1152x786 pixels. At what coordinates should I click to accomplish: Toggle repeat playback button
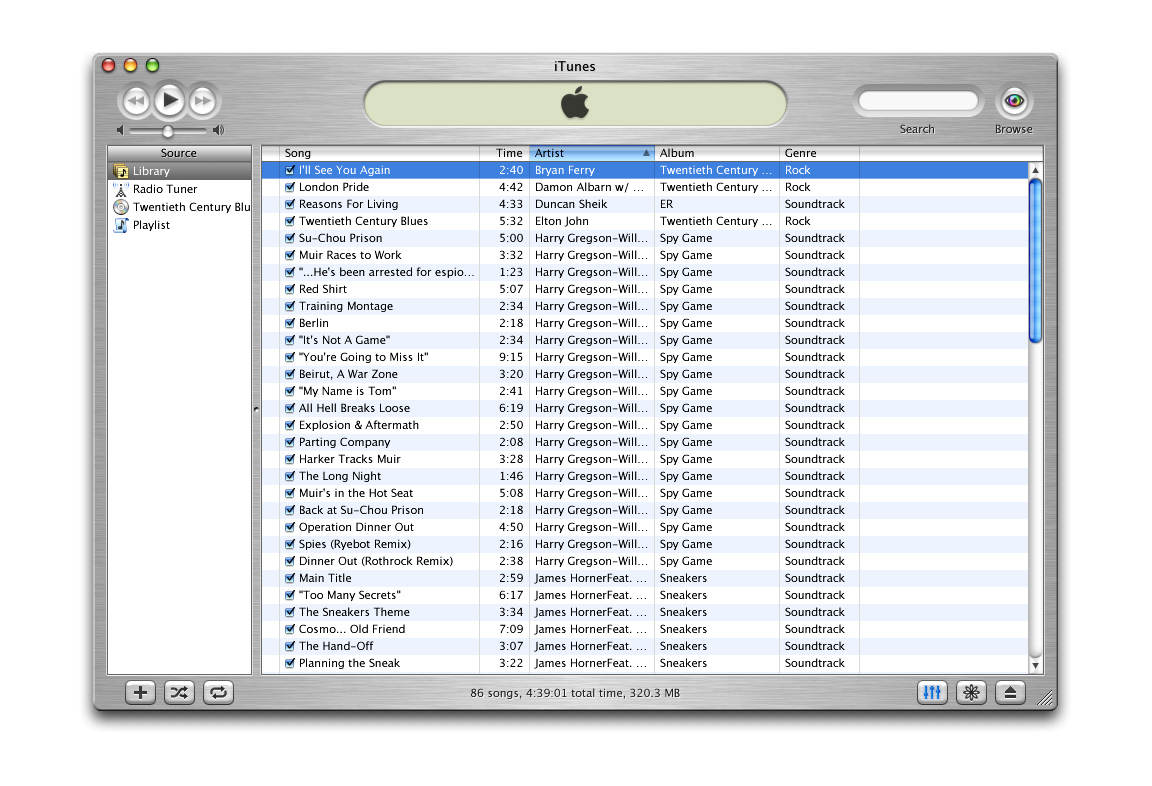218,692
